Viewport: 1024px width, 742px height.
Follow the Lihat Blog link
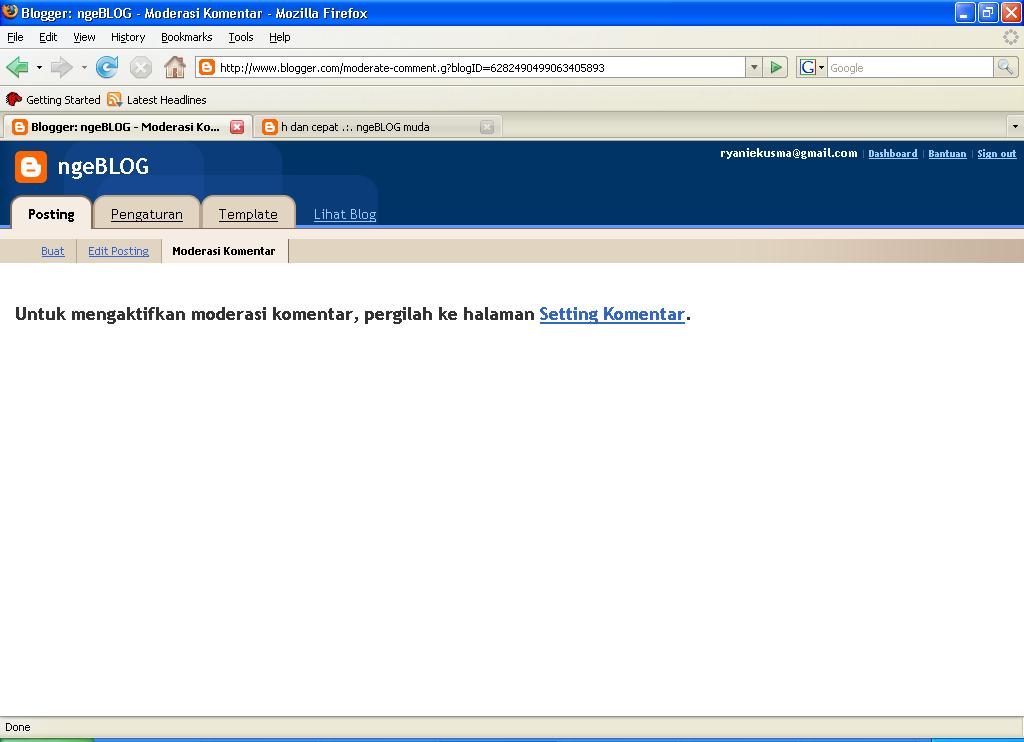click(x=345, y=214)
